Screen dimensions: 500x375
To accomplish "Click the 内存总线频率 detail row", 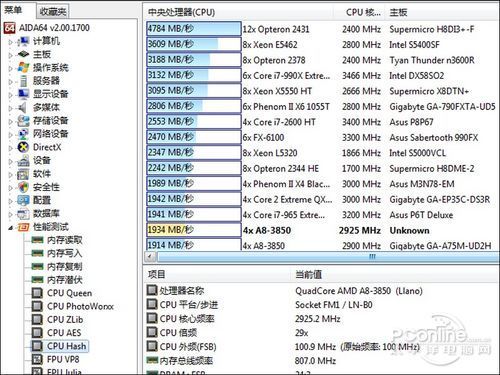I will (322, 361).
